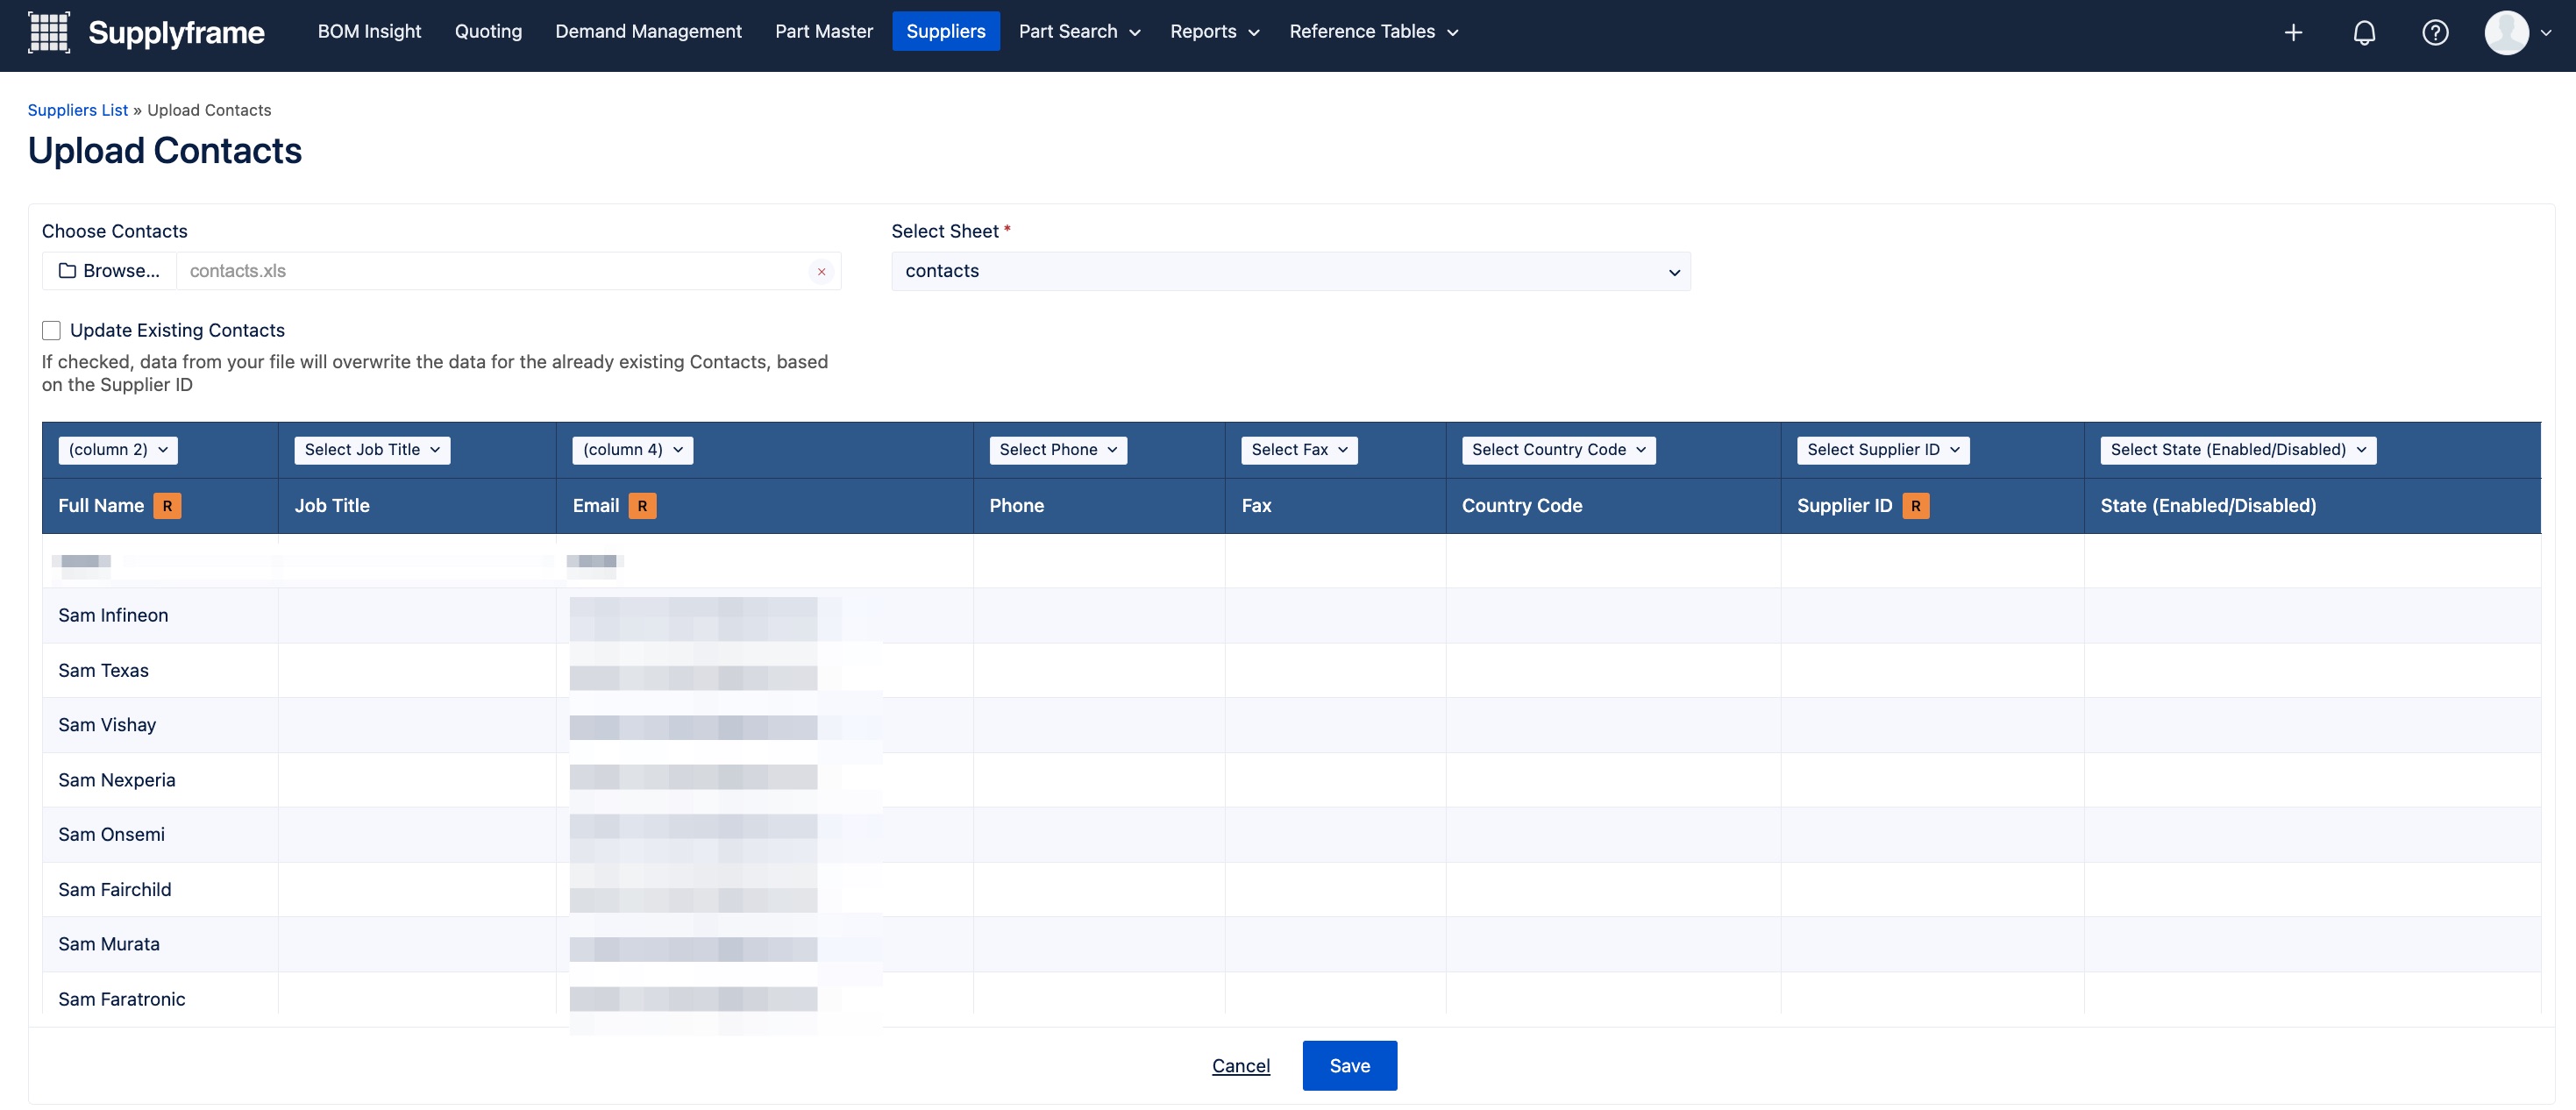The width and height of the screenshot is (2576, 1110).
Task: Select the Sam Murata row name
Action: pyautogui.click(x=109, y=944)
